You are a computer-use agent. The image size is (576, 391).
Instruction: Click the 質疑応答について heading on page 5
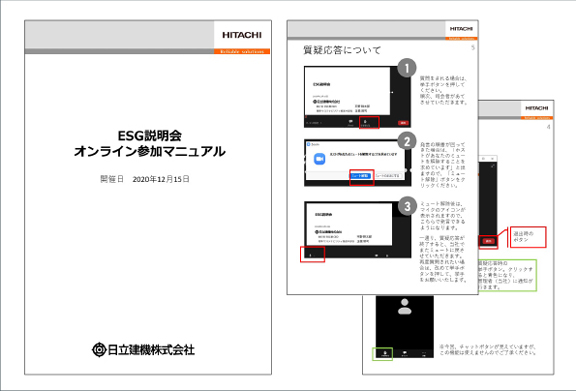[x=342, y=50]
